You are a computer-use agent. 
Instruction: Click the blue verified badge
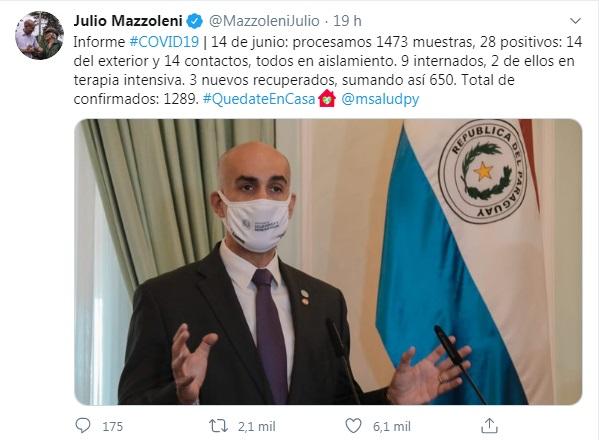coord(194,21)
